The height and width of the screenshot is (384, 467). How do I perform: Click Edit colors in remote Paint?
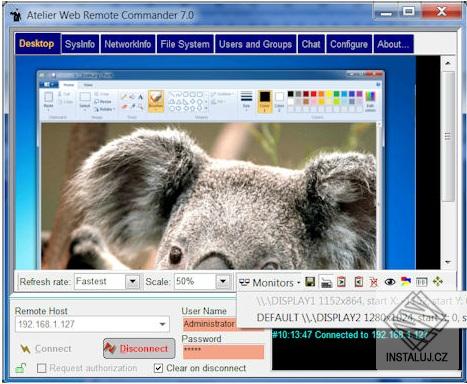[370, 101]
